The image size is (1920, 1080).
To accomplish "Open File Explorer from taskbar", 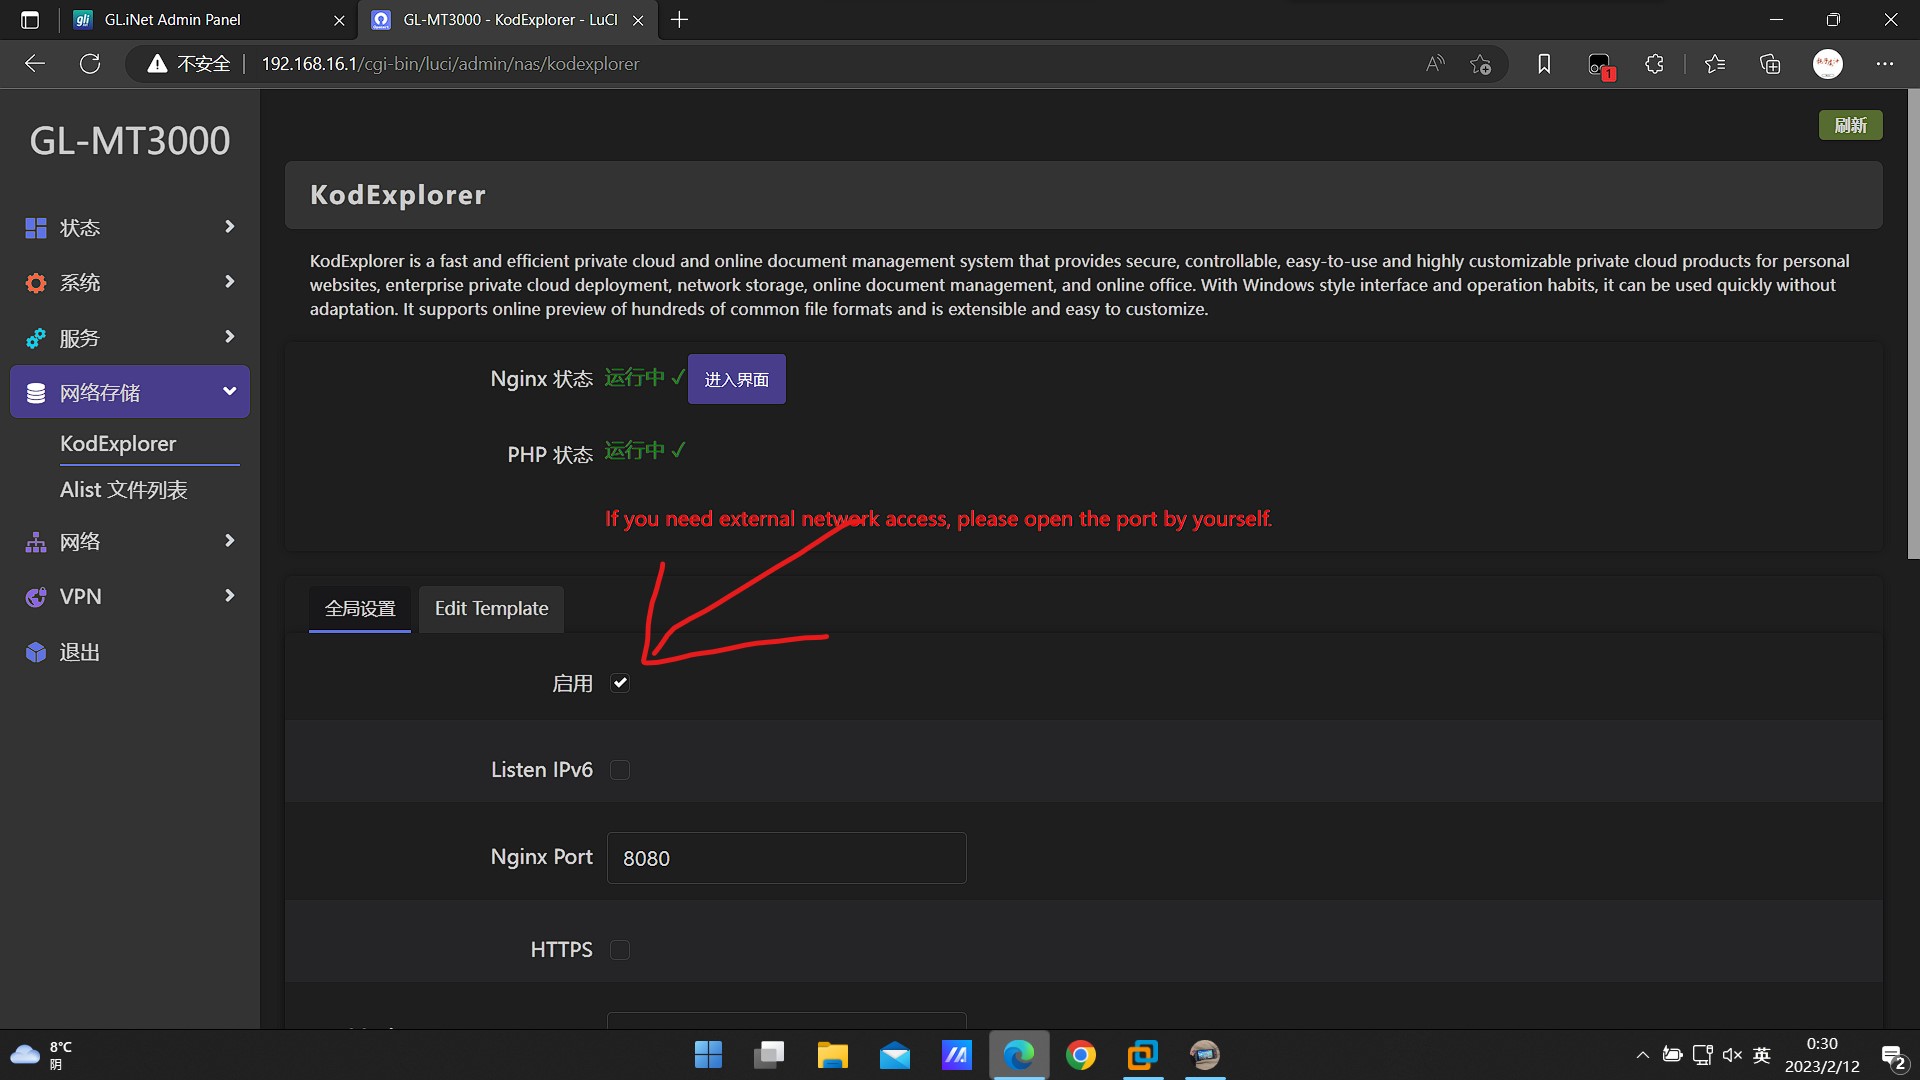I will (832, 1055).
